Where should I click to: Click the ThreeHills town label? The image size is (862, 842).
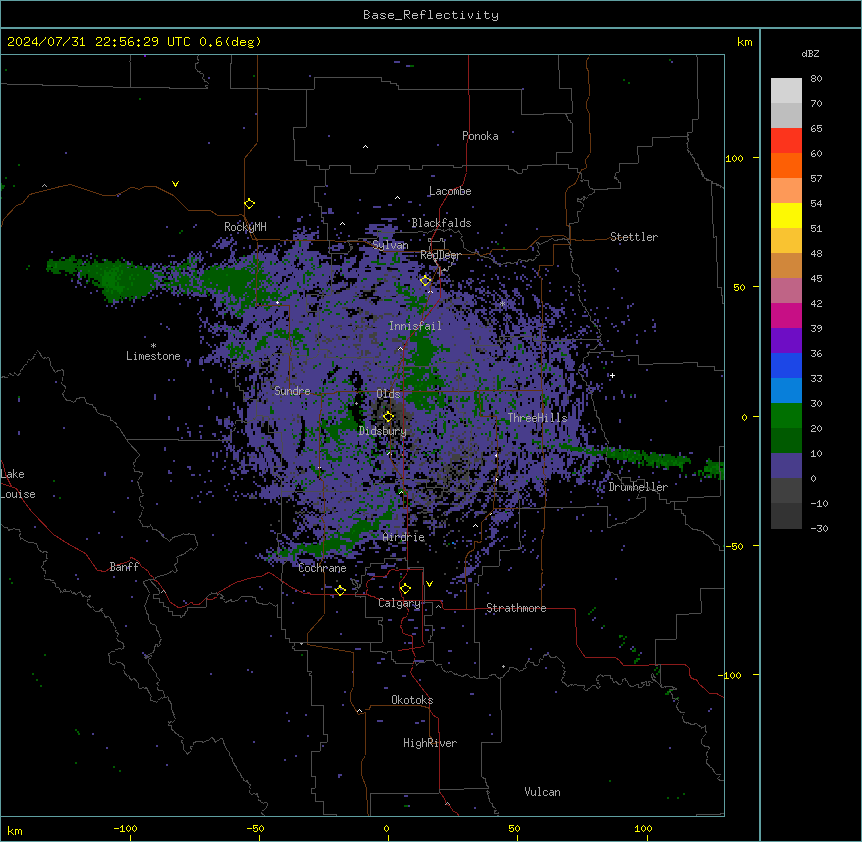(x=537, y=418)
